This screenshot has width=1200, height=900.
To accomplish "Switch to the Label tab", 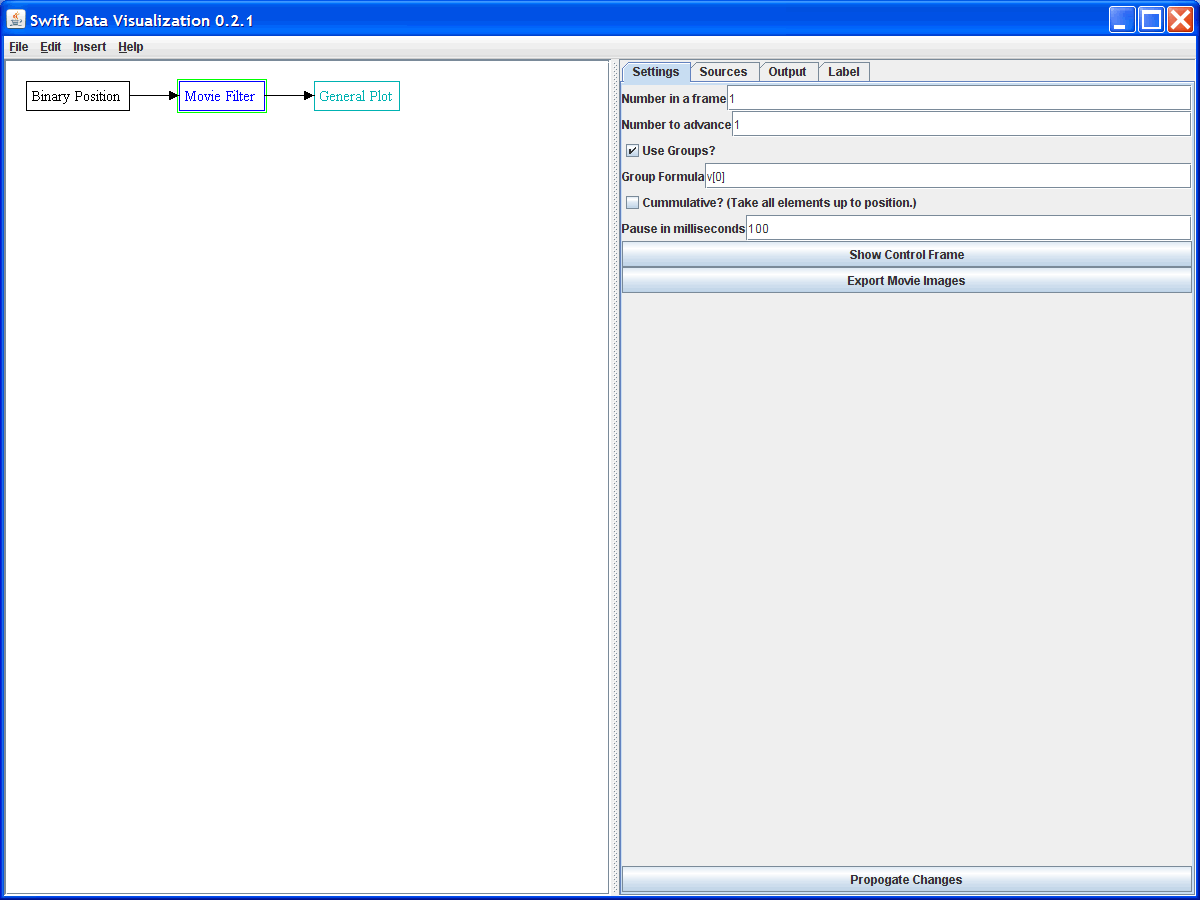I will click(x=844, y=72).
